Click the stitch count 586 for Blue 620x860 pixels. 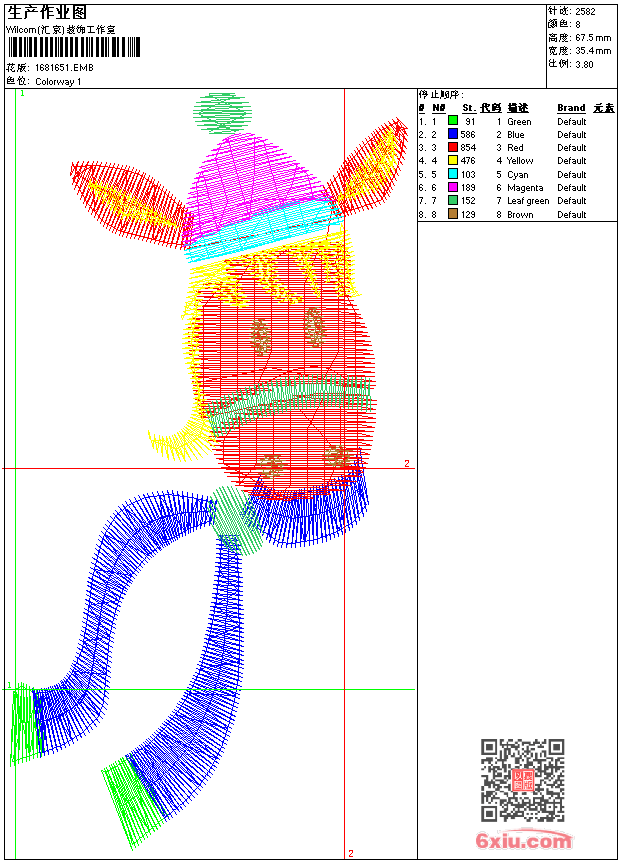(468, 134)
